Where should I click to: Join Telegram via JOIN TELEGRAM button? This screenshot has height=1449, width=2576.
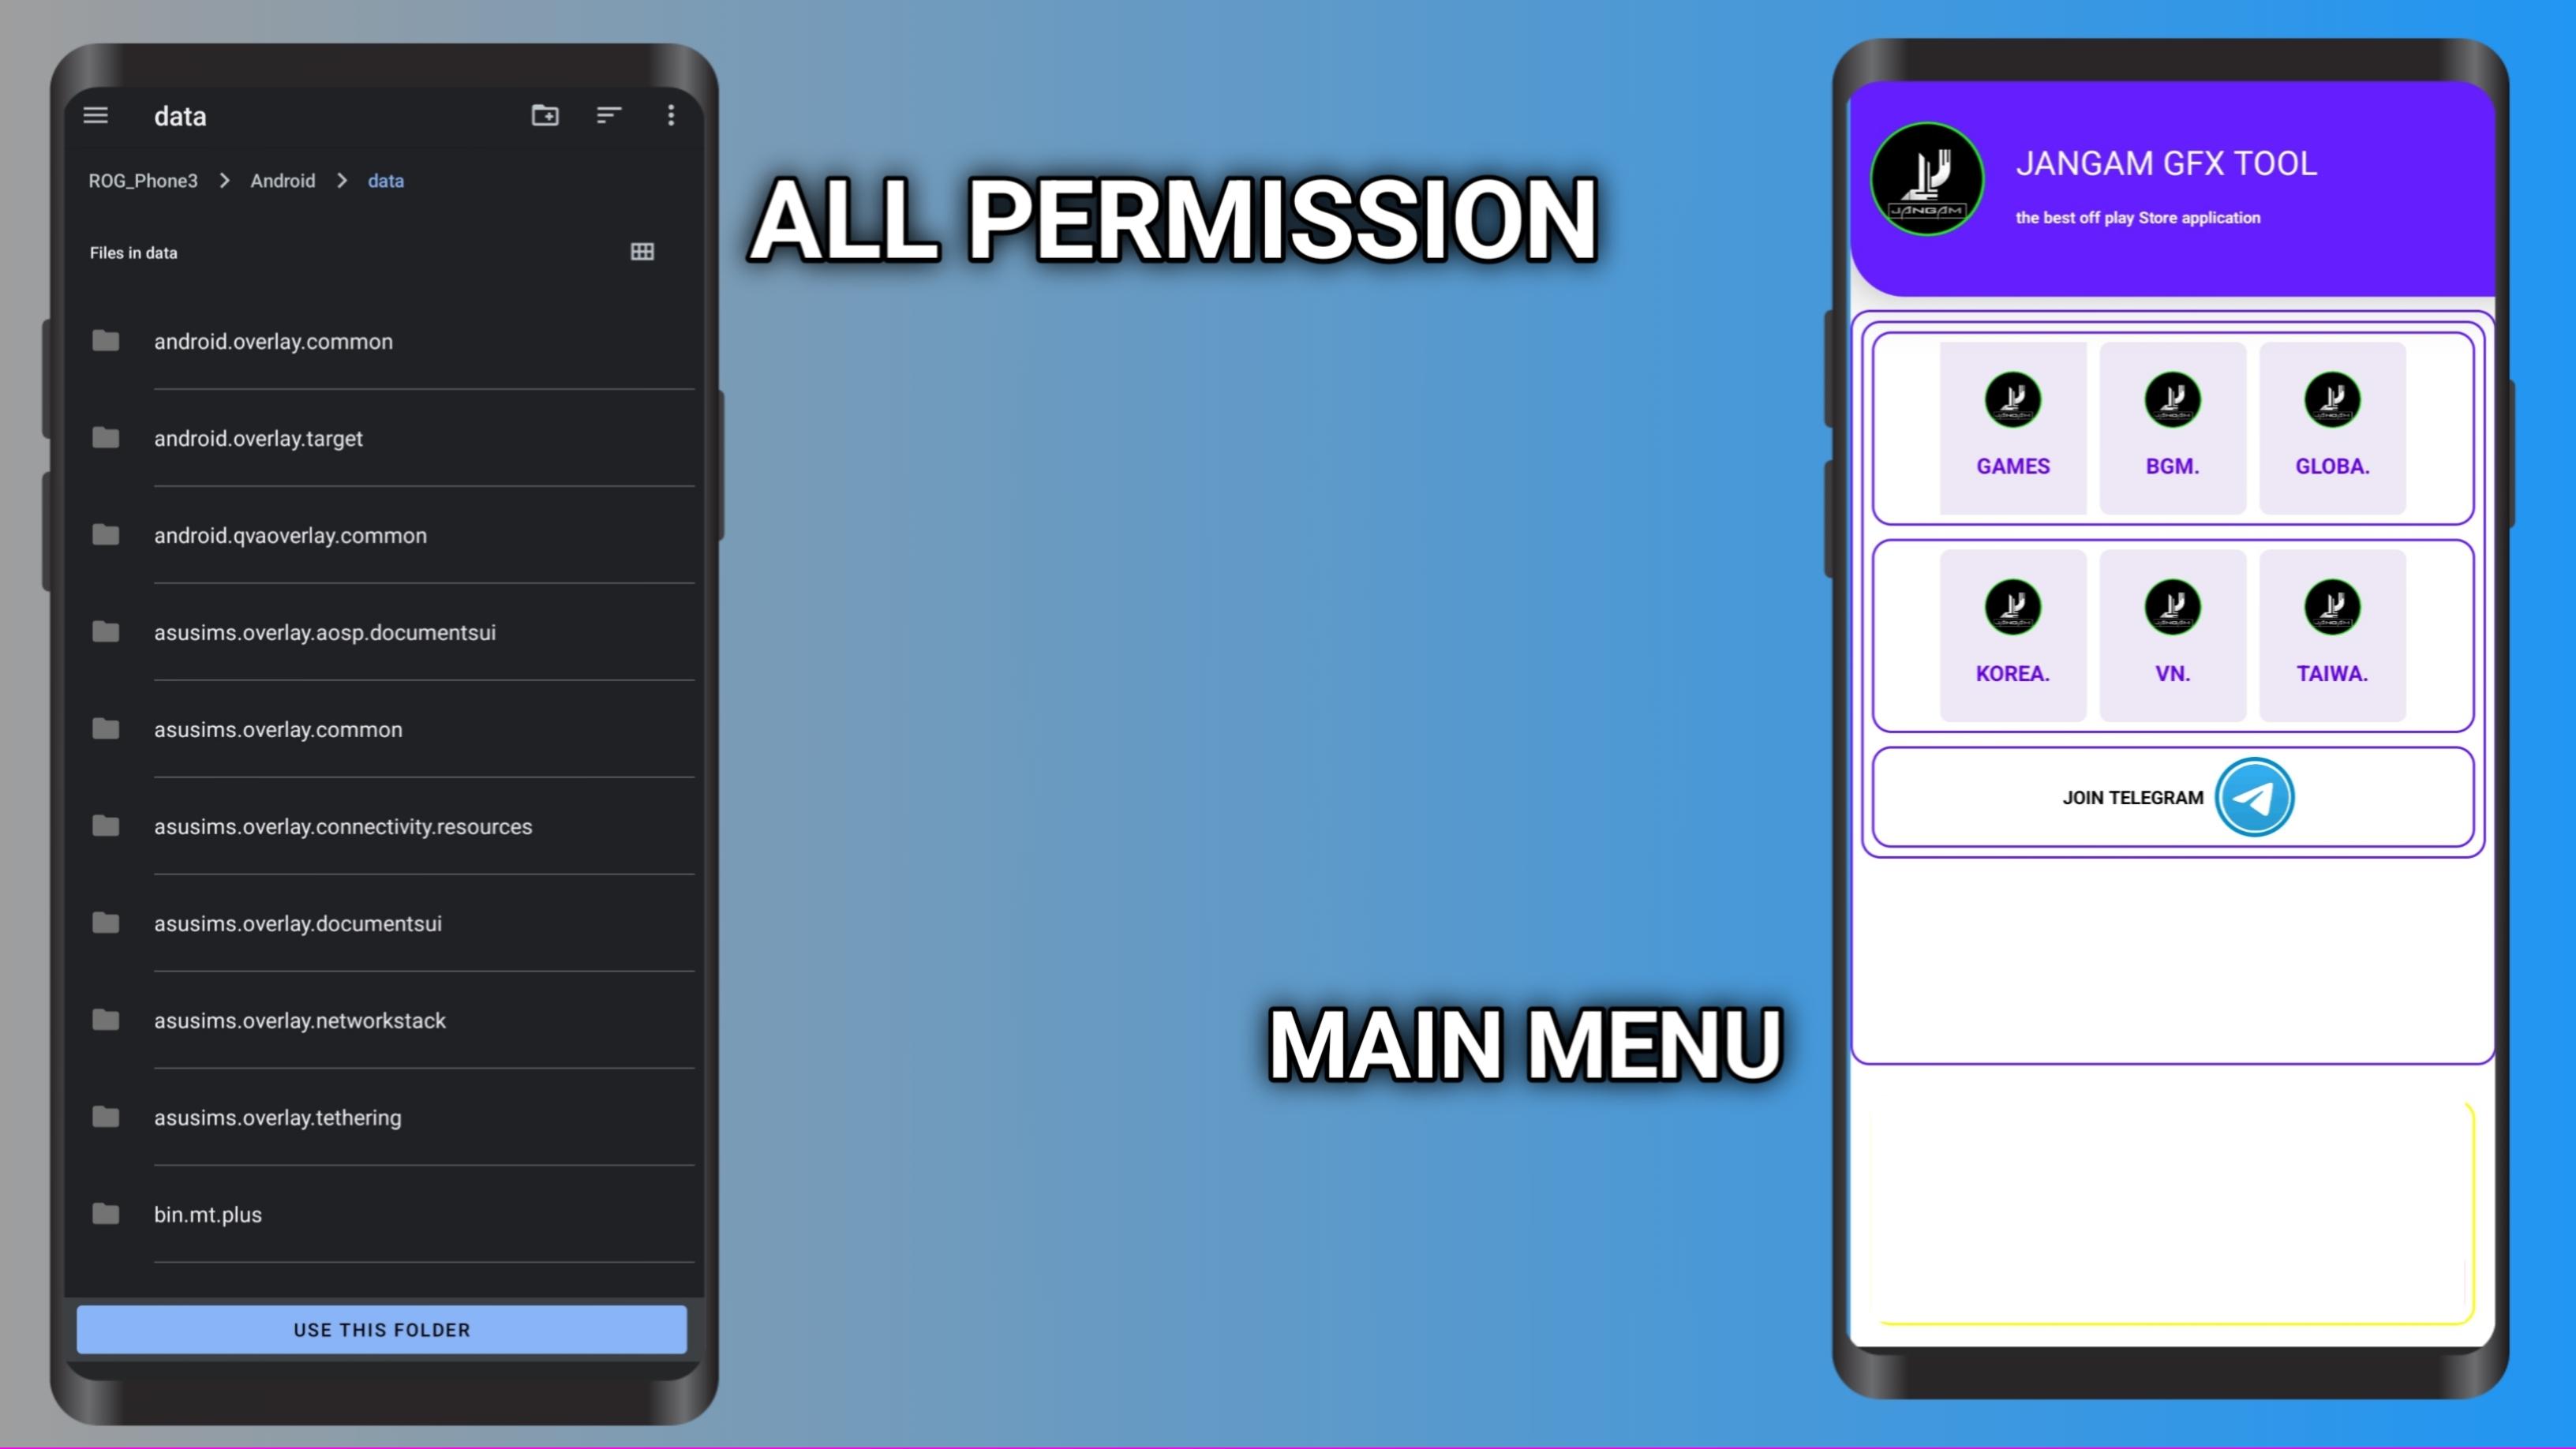click(x=2173, y=796)
